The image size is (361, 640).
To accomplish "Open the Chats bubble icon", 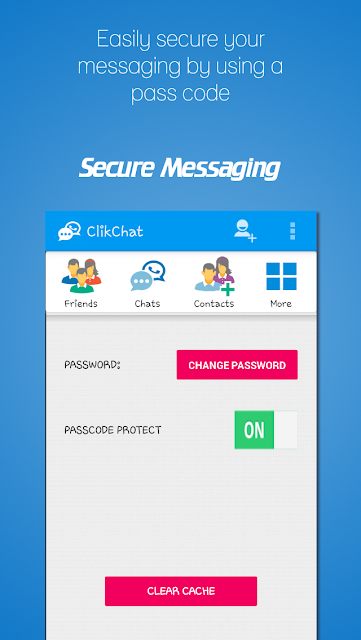I will 147,276.
